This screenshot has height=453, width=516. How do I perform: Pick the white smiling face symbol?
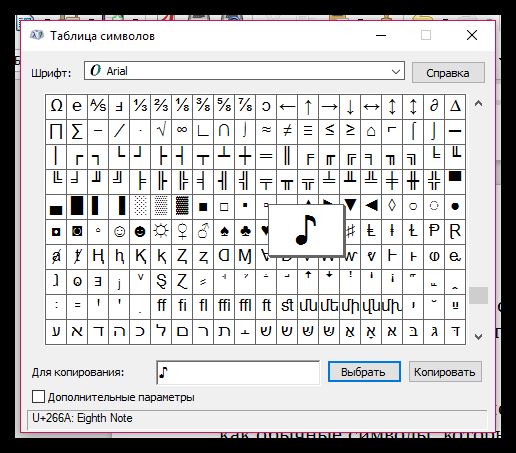[x=119, y=231]
